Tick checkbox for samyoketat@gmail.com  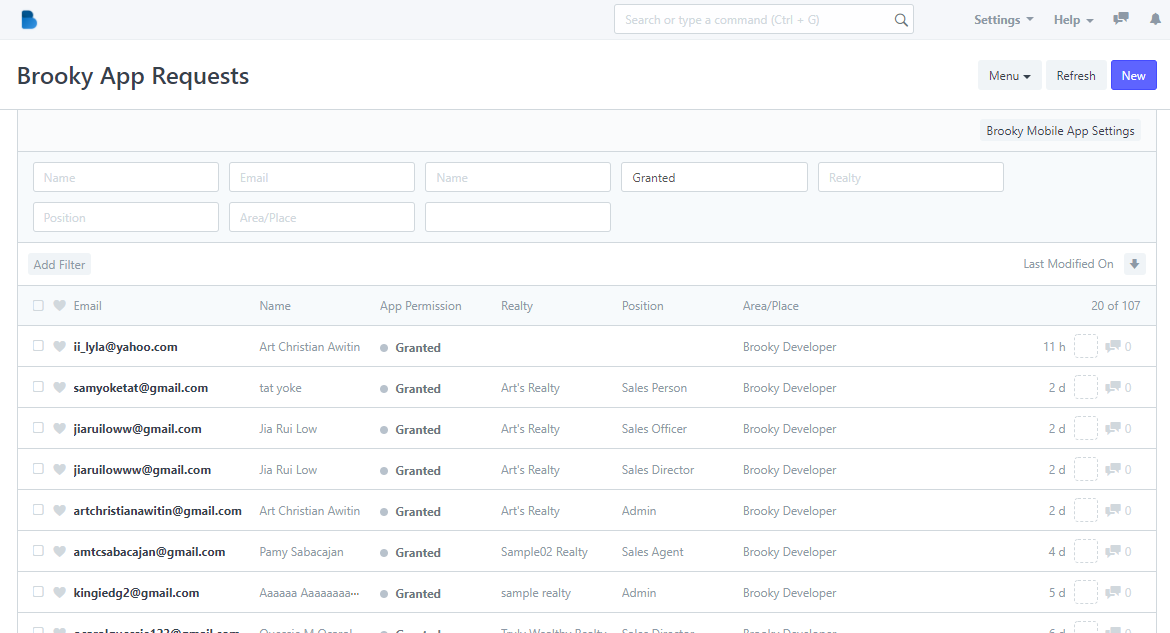point(38,387)
